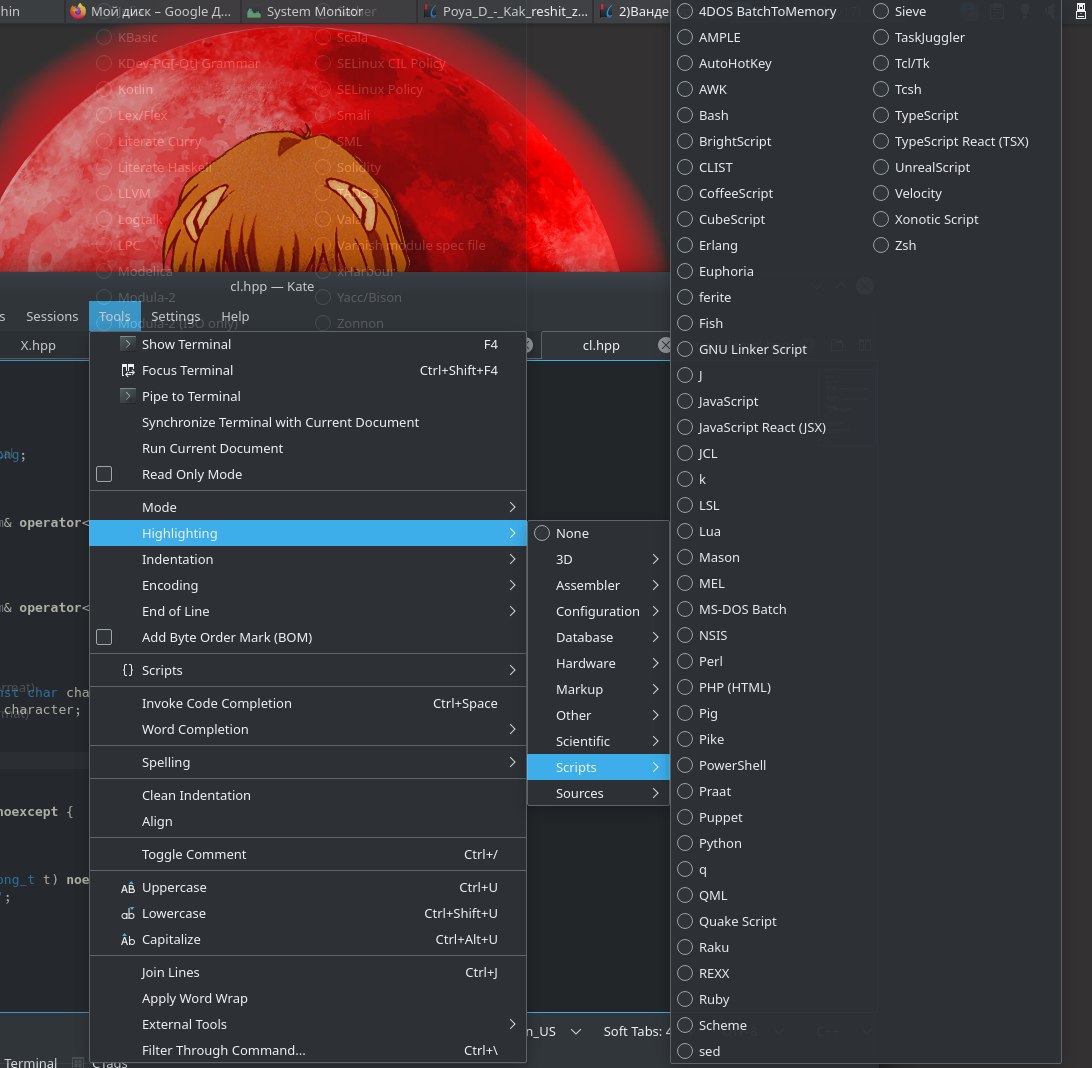Open the Hardware highlighting submenu
1092x1068 pixels.
click(598, 663)
